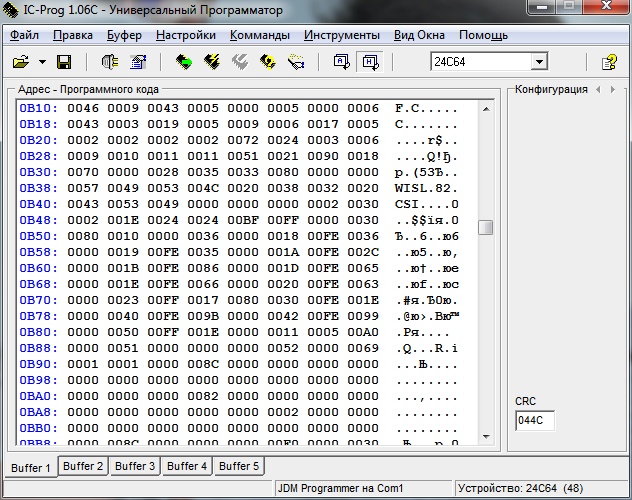The image size is (632, 500).
Task: Open the Hardware settings chip icon
Action: click(110, 62)
